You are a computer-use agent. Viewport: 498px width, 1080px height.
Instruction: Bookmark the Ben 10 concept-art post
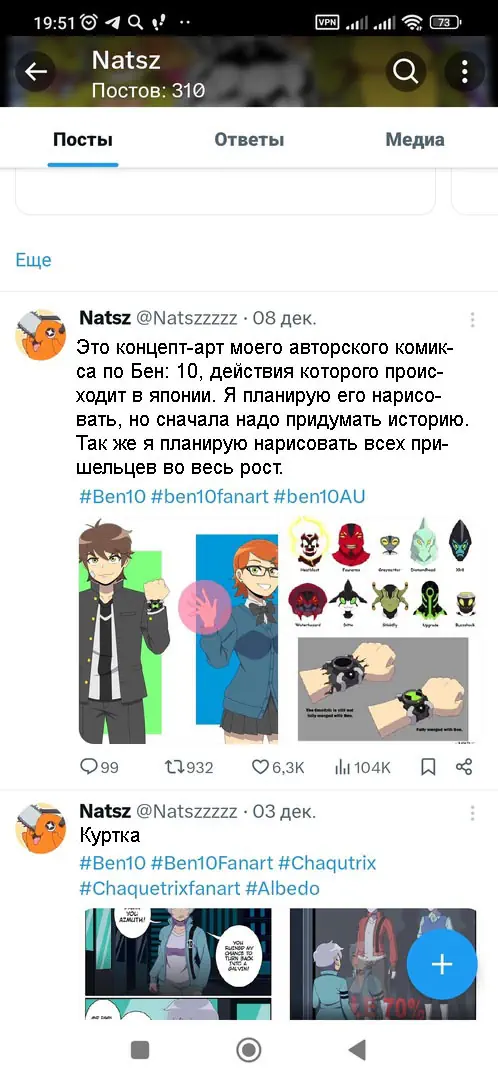tap(428, 767)
